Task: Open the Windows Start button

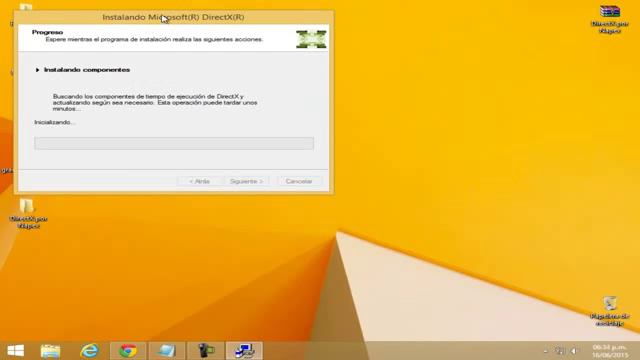Action: click(x=16, y=351)
